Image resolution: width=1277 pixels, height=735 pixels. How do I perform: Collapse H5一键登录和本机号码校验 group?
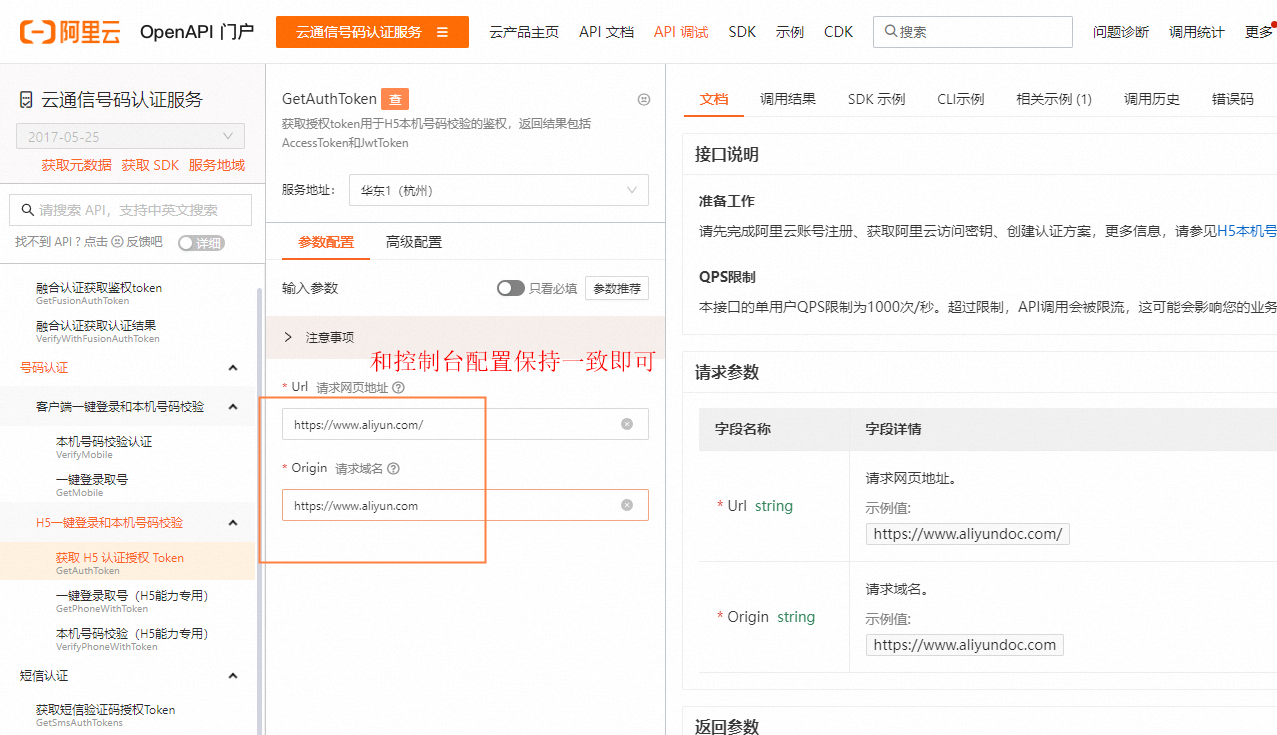point(233,522)
